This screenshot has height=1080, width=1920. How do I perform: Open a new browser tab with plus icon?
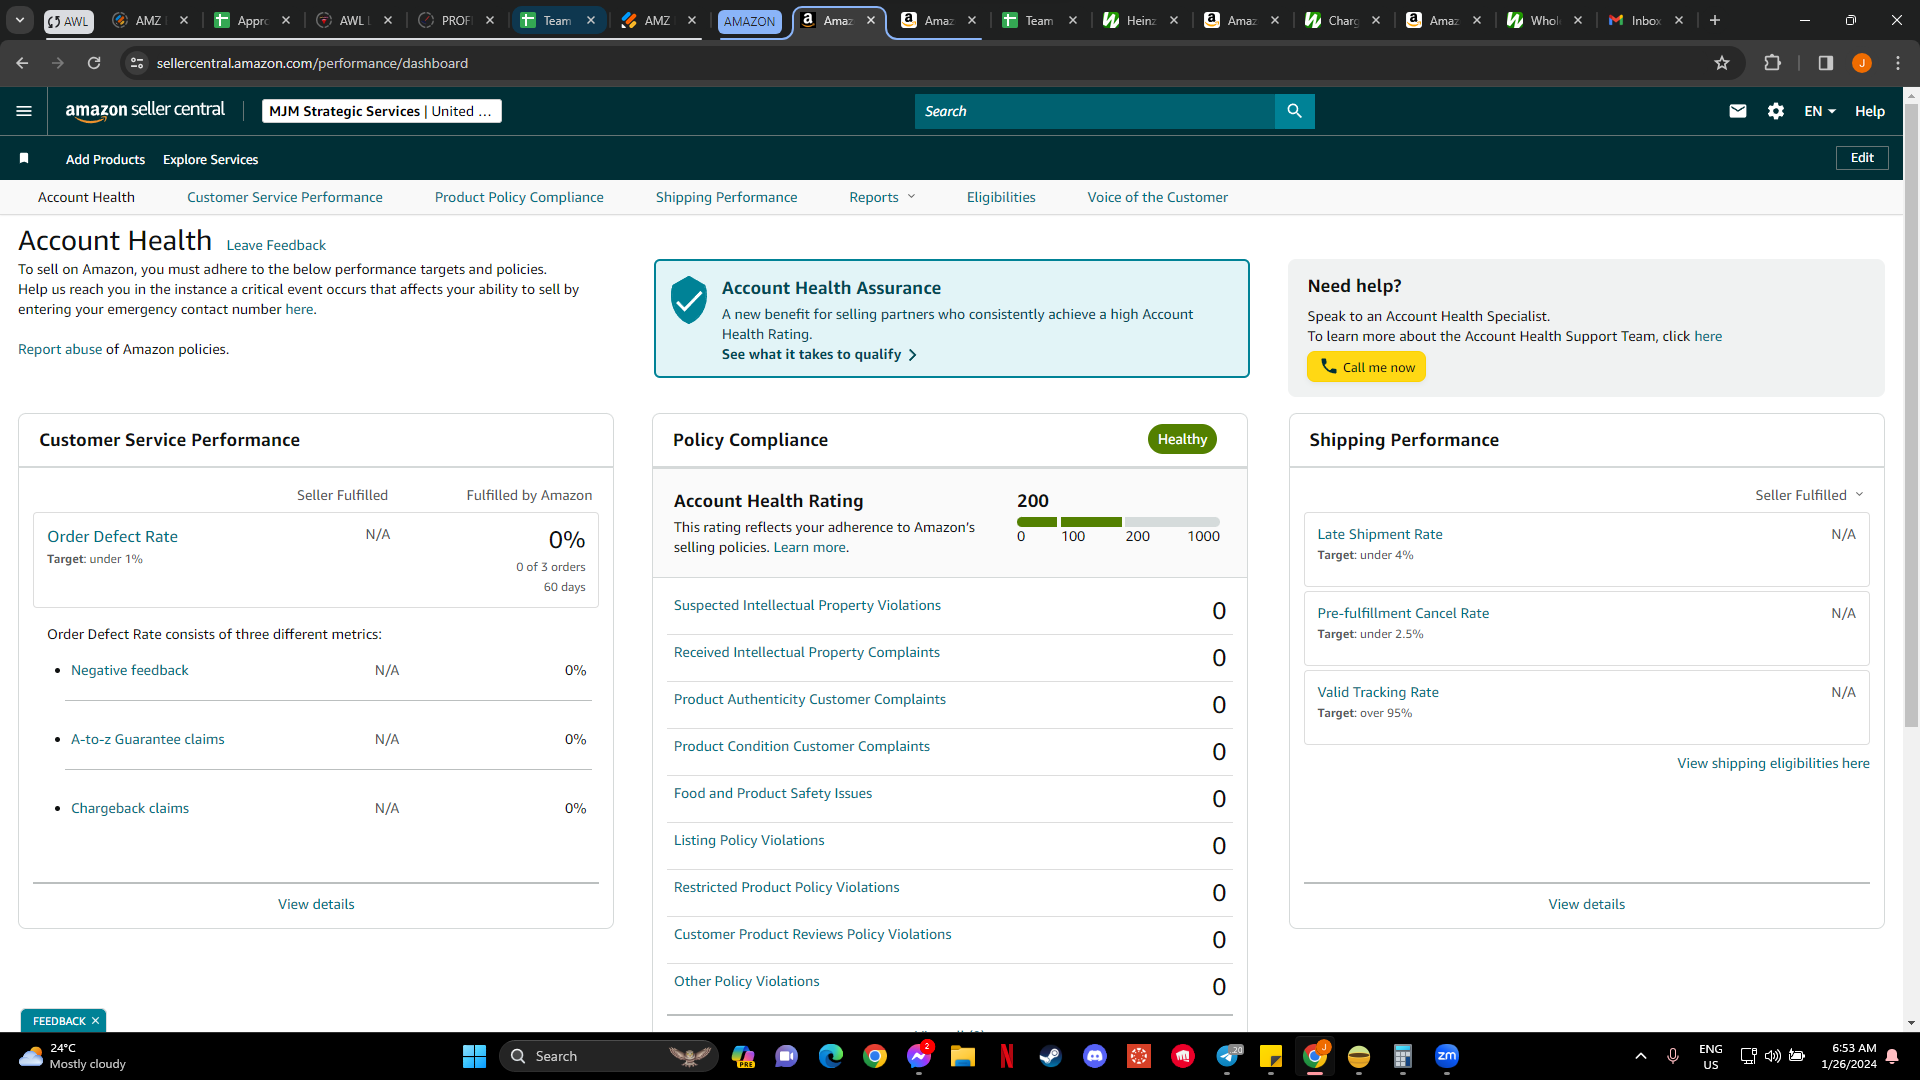(x=1715, y=20)
